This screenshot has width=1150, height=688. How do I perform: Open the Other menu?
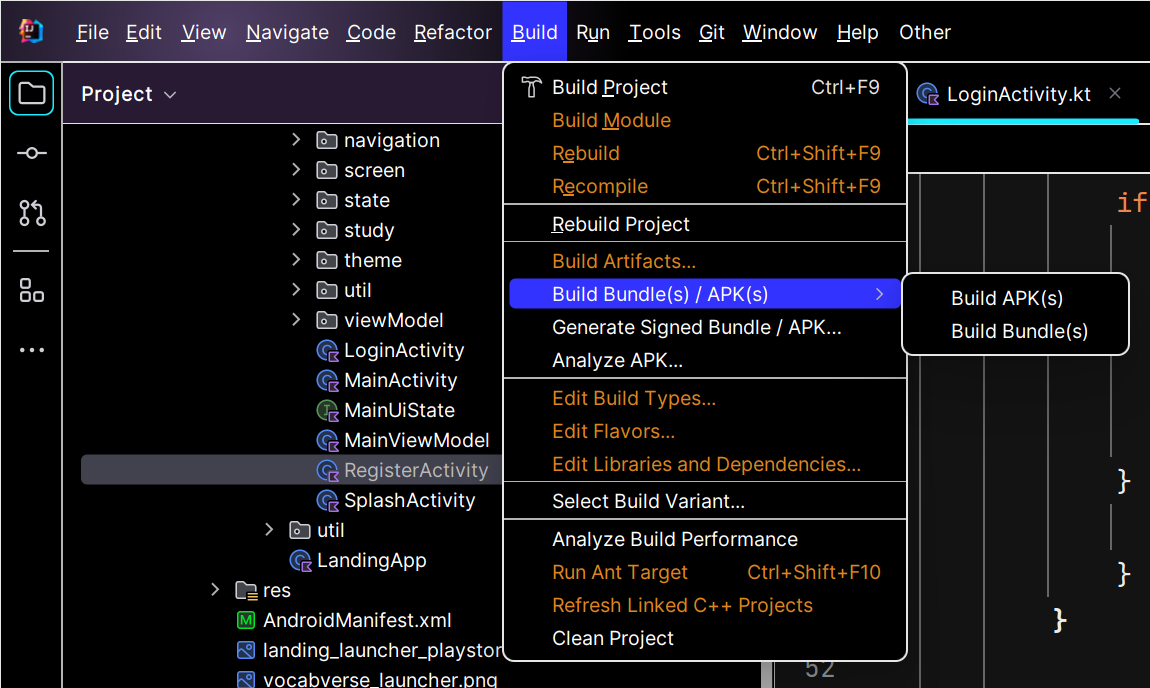tap(925, 32)
